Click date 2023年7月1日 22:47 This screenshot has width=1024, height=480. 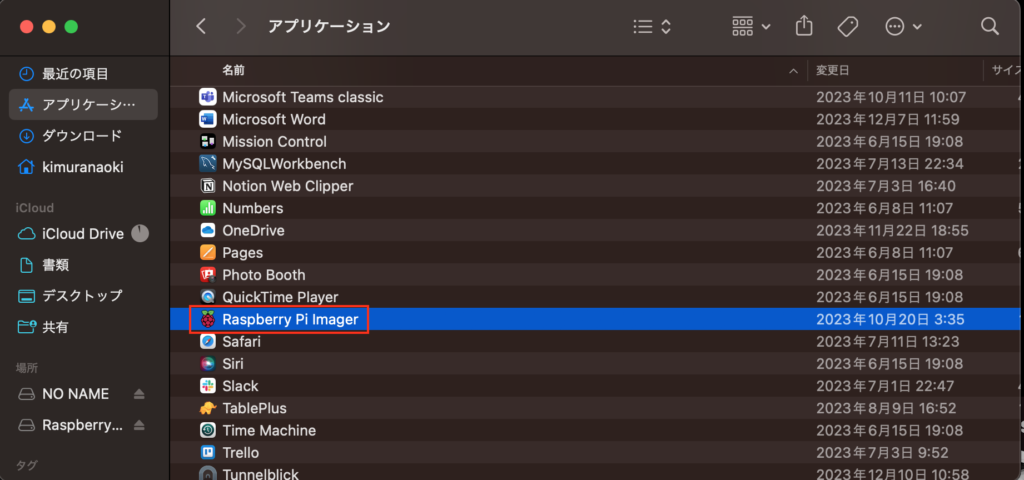click(x=885, y=386)
